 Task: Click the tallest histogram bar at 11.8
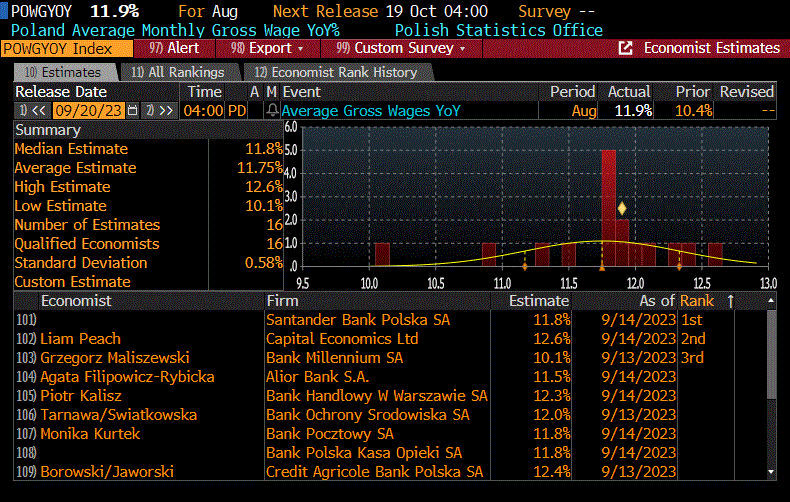(609, 208)
